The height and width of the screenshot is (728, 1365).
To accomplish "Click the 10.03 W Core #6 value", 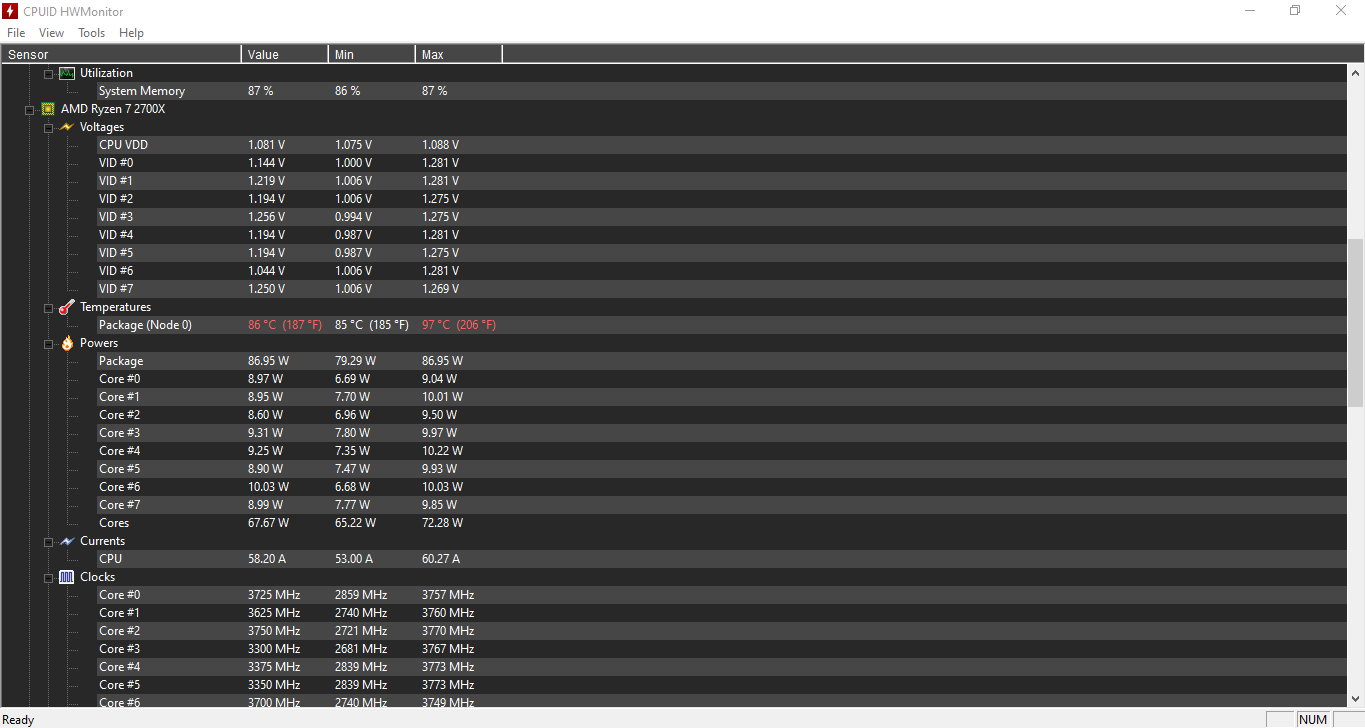I will 269,487.
